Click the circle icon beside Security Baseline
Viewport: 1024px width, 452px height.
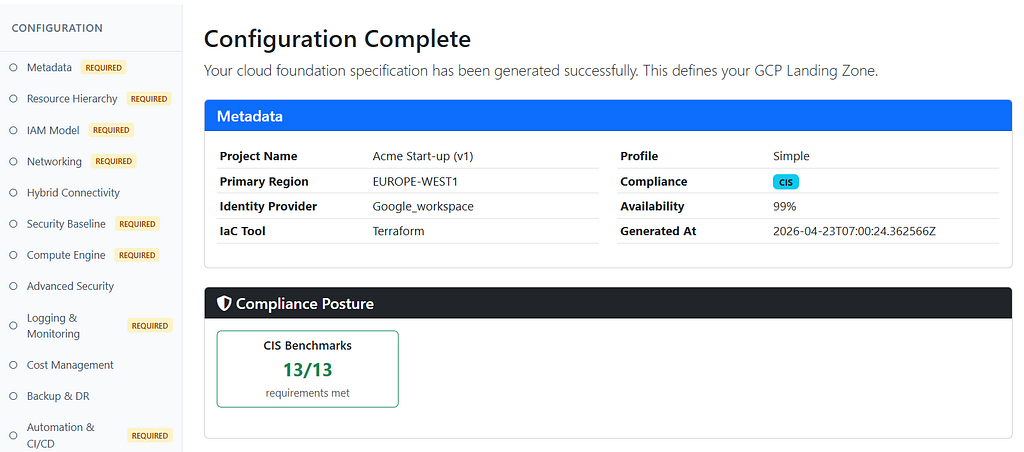13,224
